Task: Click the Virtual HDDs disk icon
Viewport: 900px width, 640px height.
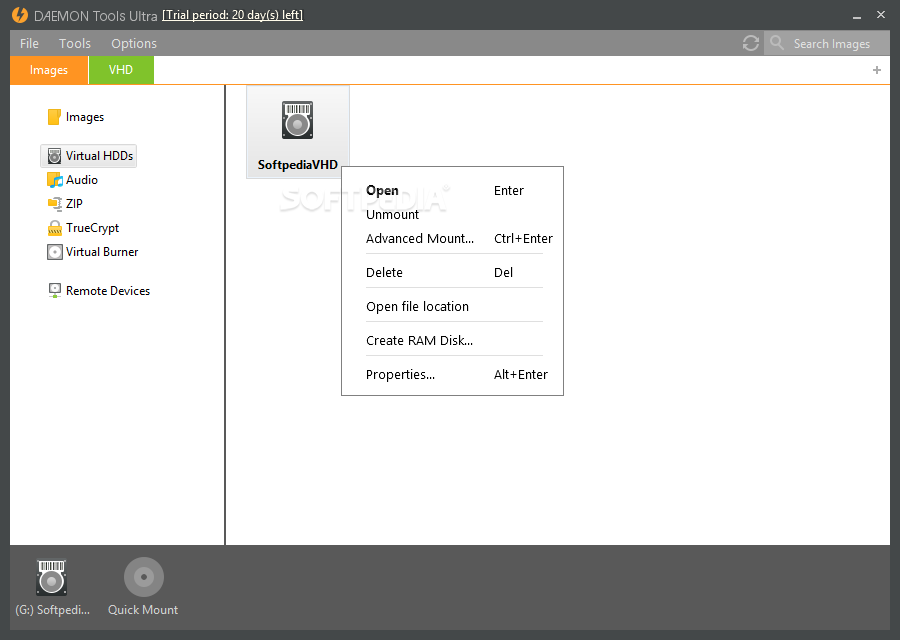Action: 54,156
